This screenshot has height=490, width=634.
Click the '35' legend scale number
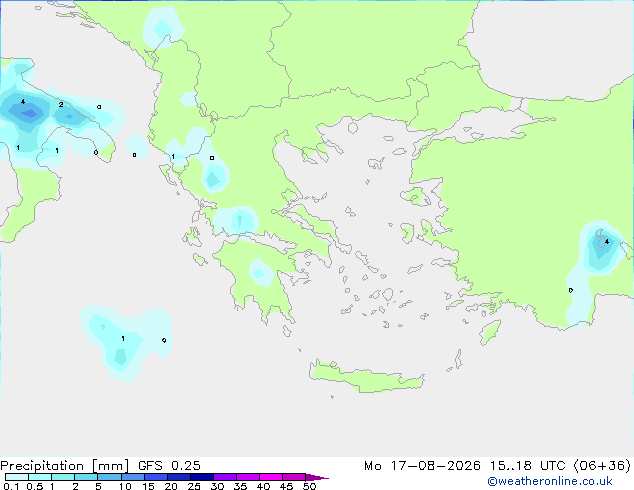[x=240, y=486]
